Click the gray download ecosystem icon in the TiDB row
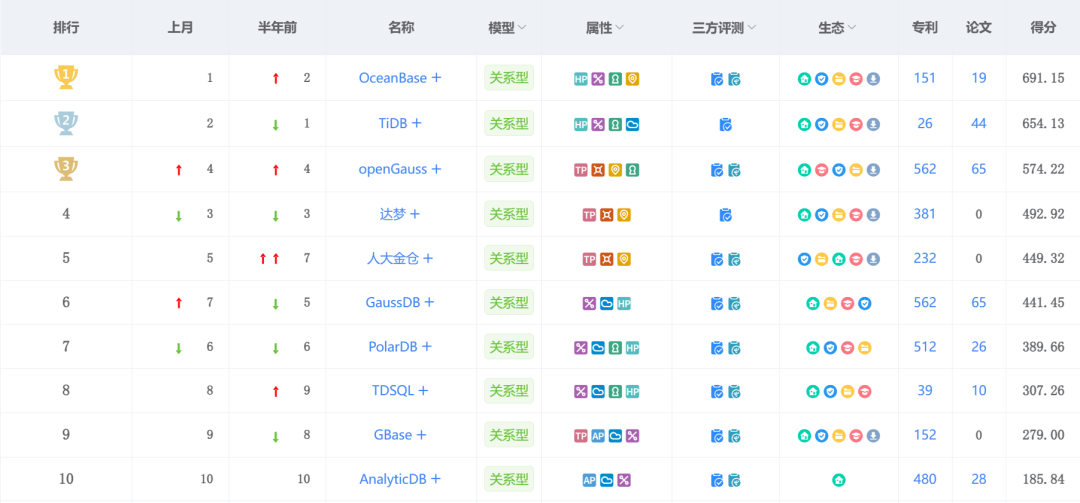This screenshot has height=503, width=1080. (x=873, y=125)
